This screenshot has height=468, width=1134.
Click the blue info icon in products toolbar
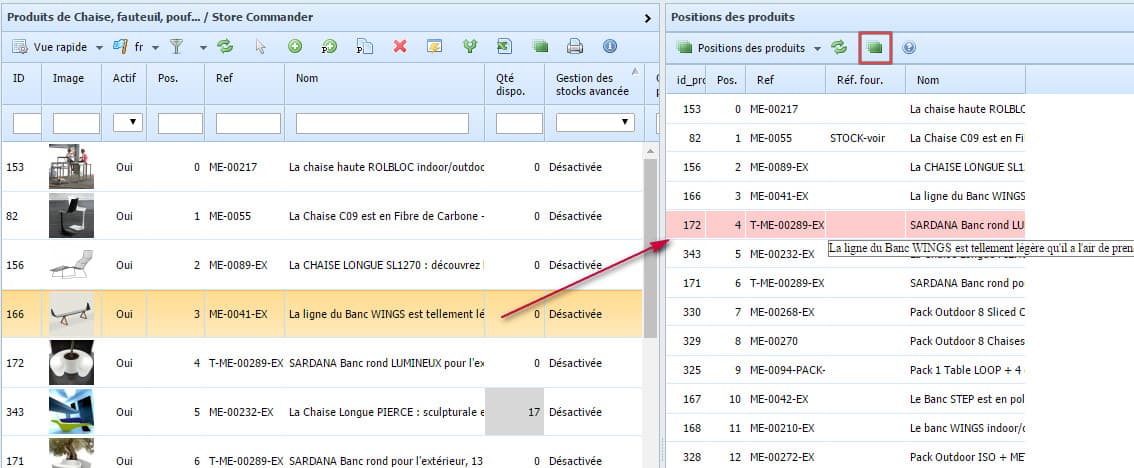click(610, 47)
